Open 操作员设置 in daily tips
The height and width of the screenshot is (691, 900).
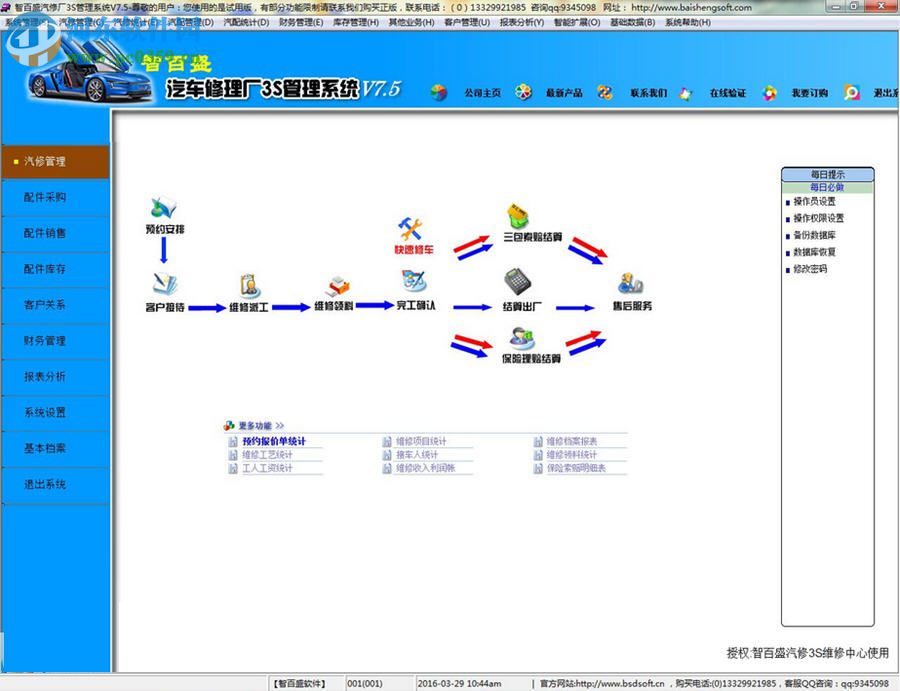point(814,201)
